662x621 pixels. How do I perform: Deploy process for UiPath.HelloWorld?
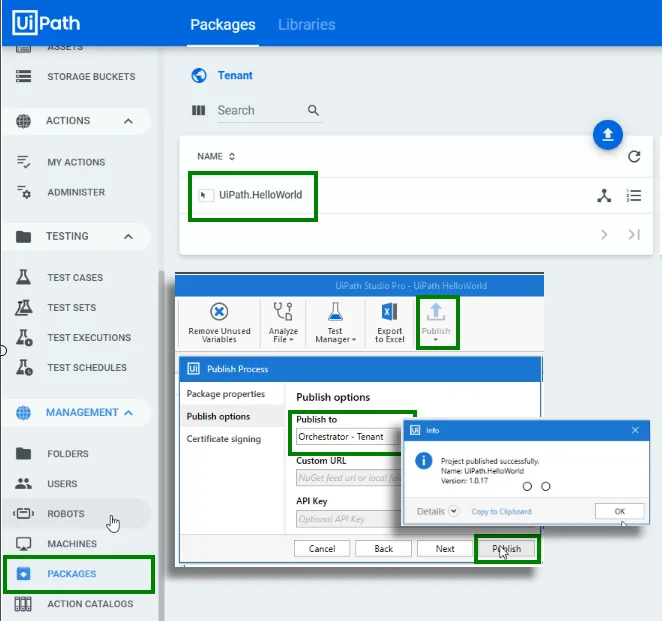604,196
